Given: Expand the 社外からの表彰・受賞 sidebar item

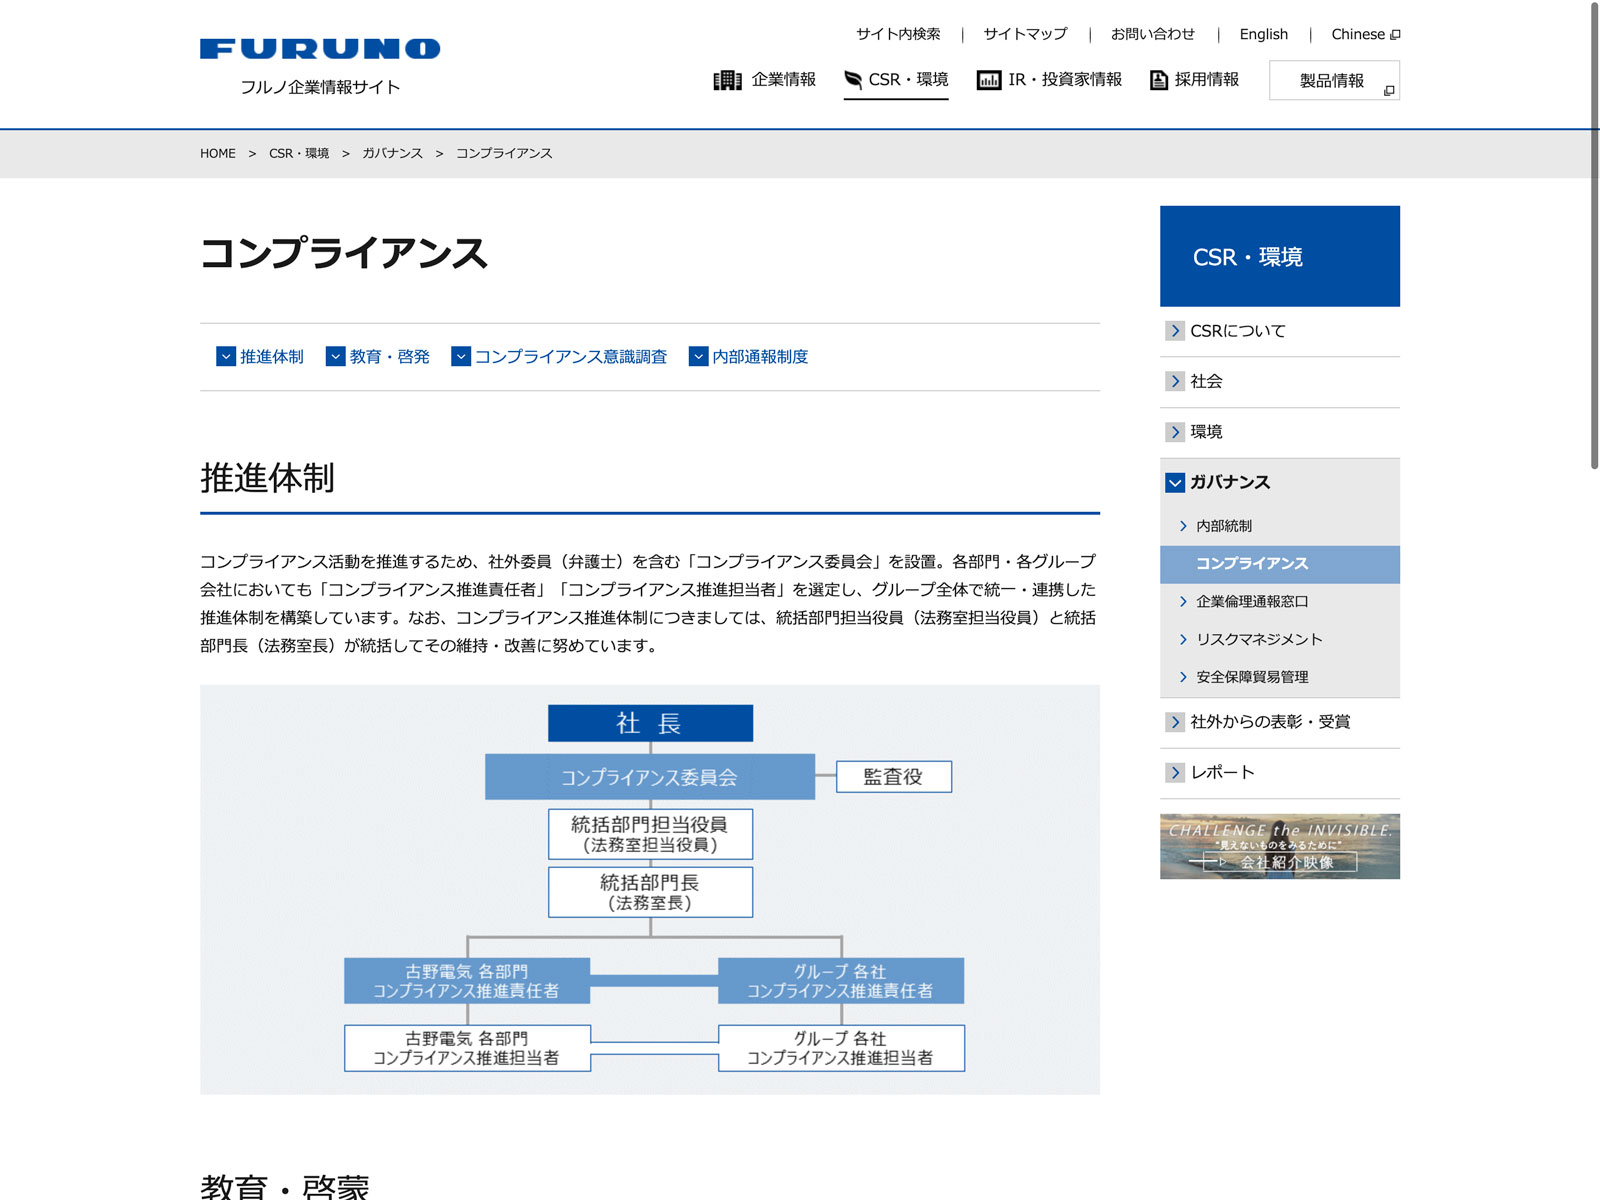Looking at the screenshot, I should coord(1175,722).
